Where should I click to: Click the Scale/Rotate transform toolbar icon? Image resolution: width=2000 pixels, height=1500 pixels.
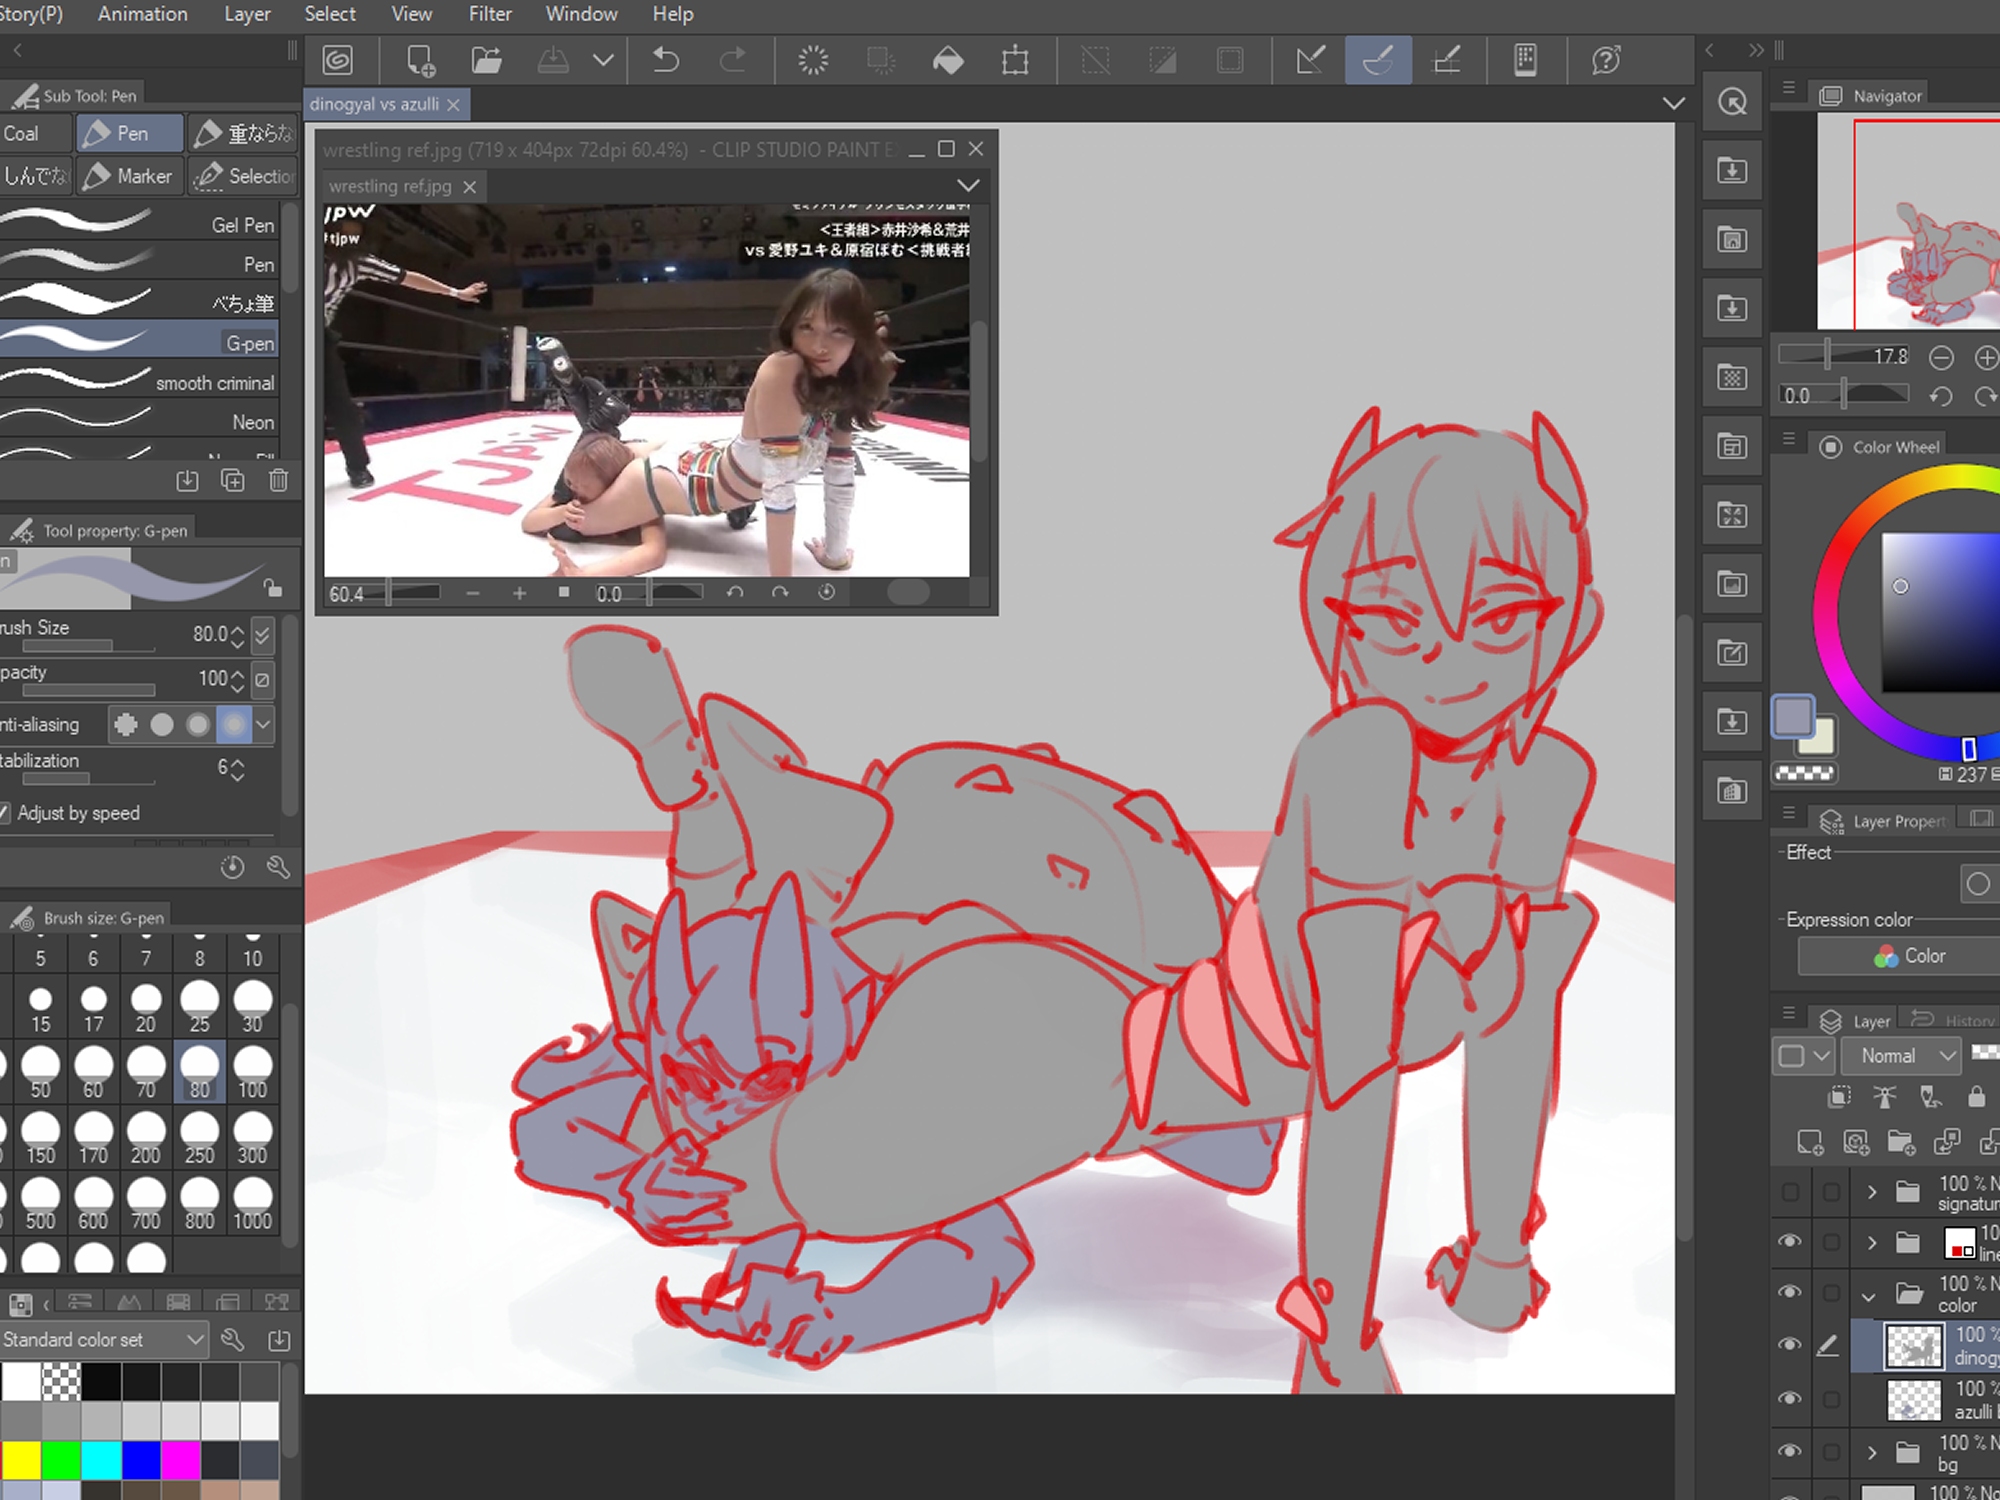tap(1015, 60)
